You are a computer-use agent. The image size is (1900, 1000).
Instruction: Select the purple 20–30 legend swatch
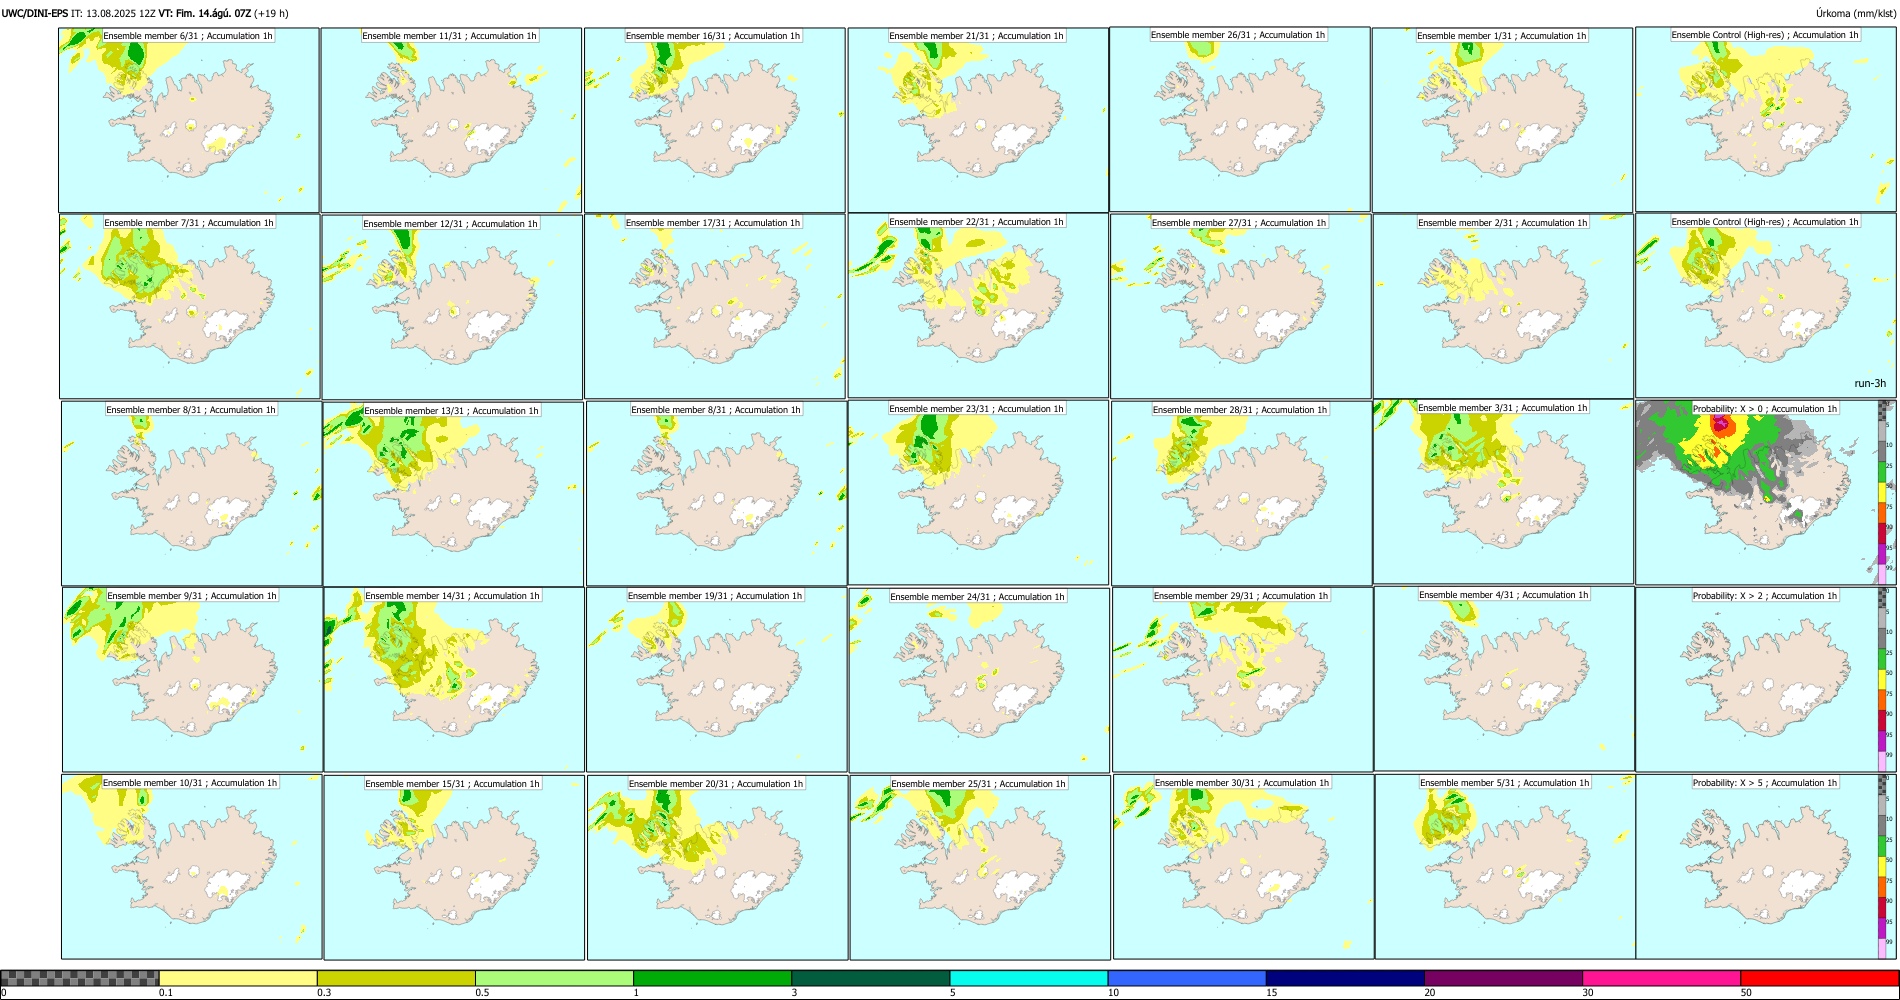(1503, 978)
